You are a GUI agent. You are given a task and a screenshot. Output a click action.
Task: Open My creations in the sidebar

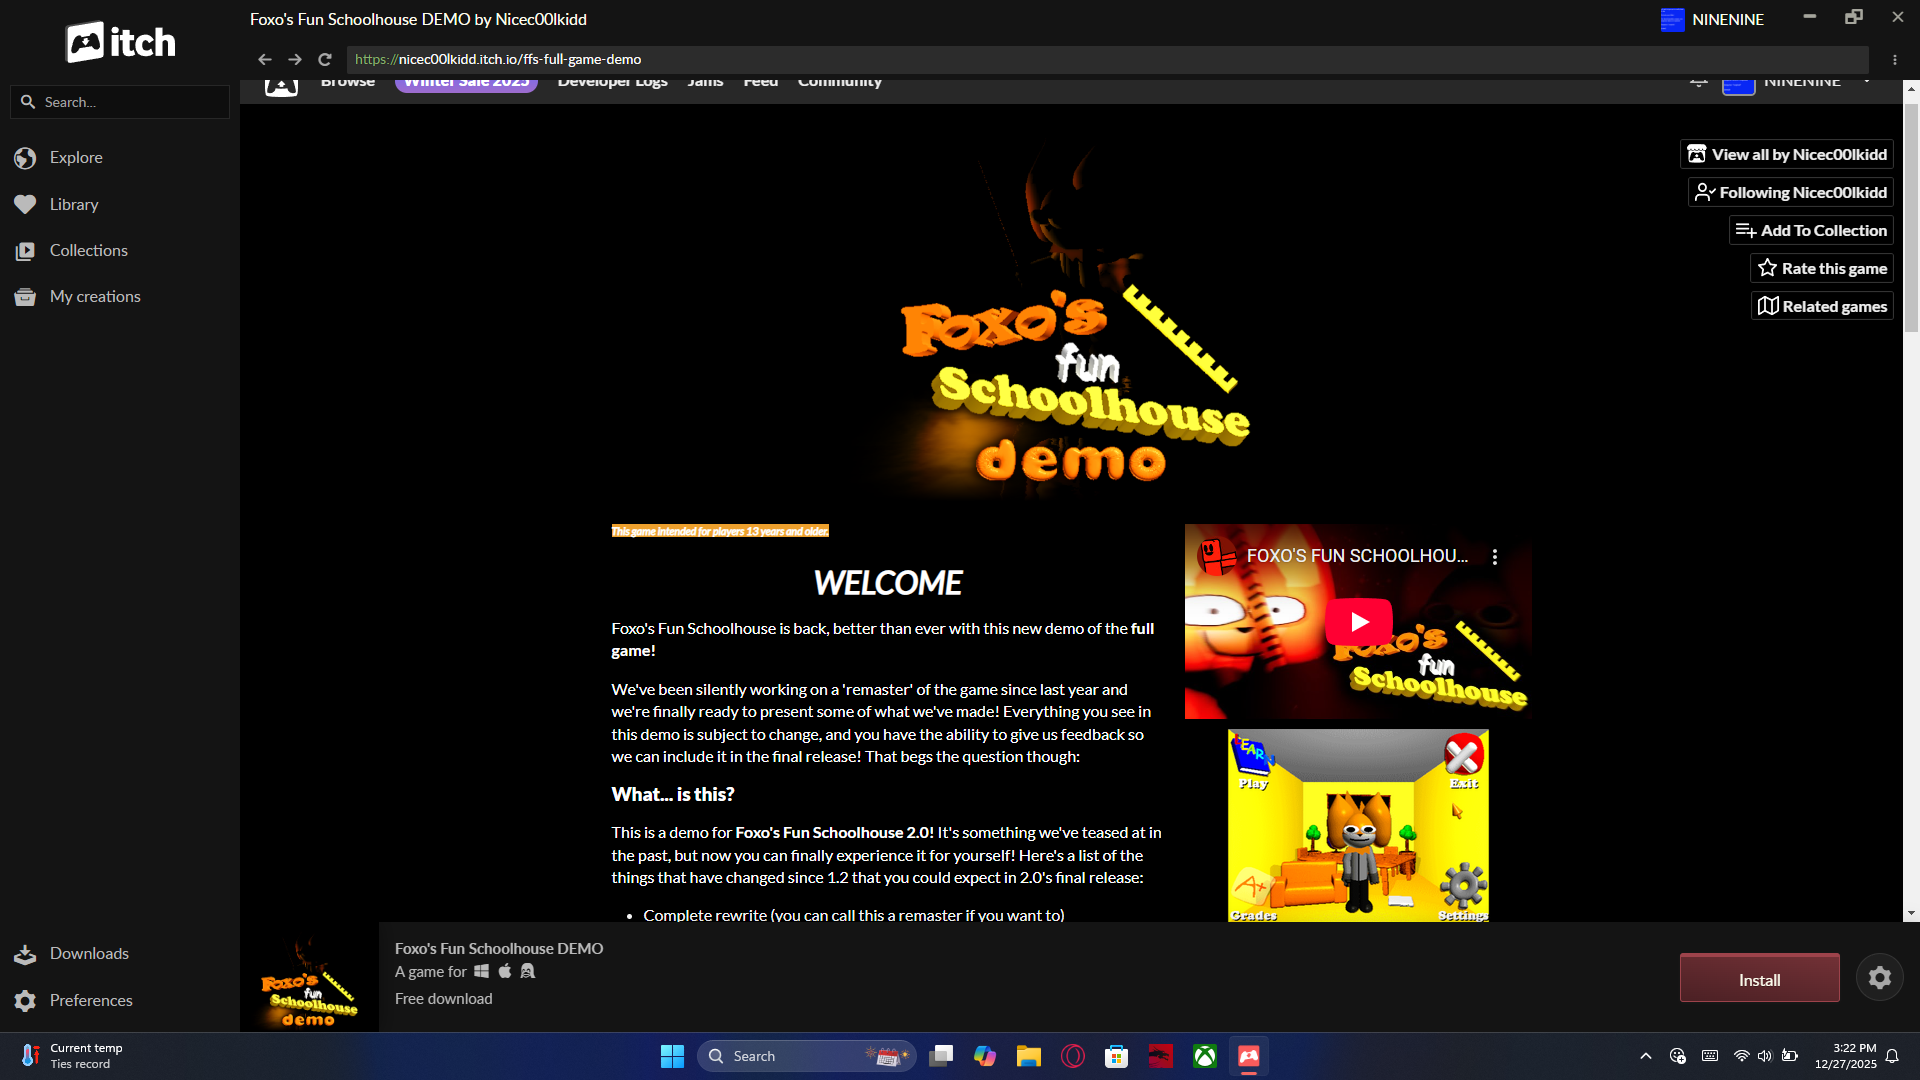coord(94,296)
